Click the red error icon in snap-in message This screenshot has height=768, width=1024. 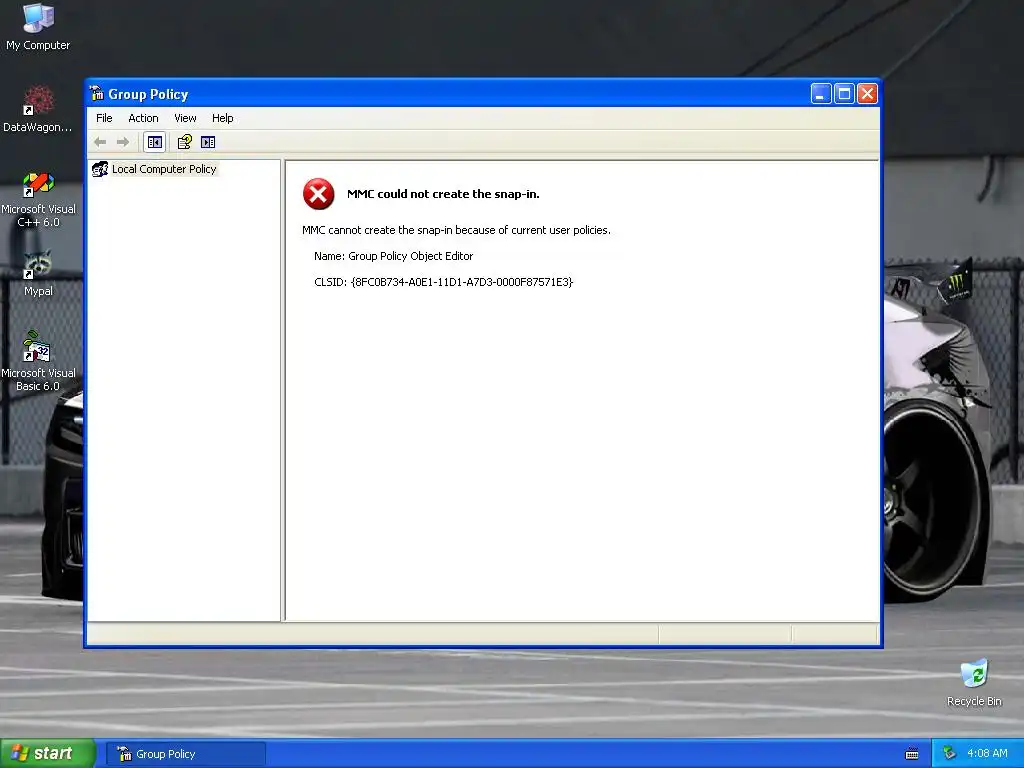pos(319,194)
